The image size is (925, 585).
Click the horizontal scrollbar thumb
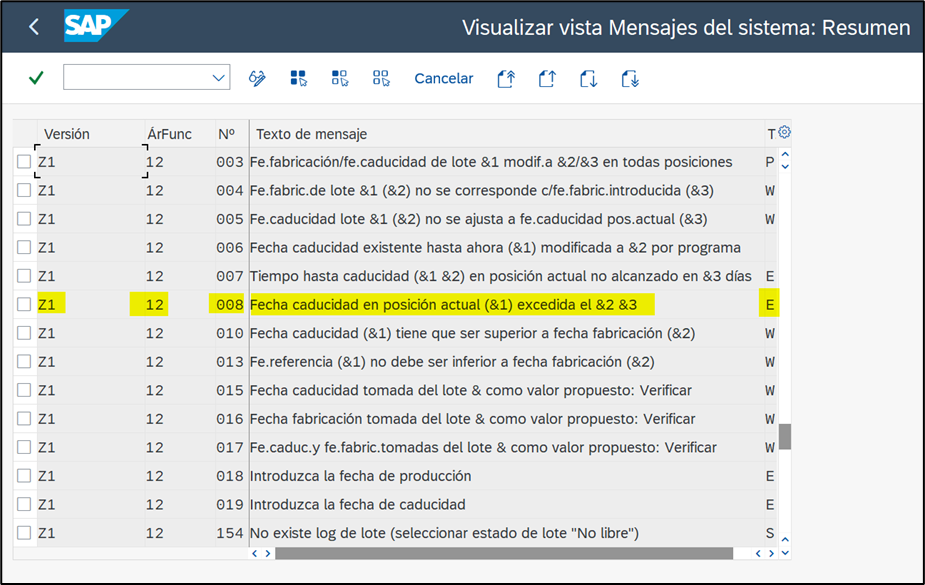click(x=504, y=553)
